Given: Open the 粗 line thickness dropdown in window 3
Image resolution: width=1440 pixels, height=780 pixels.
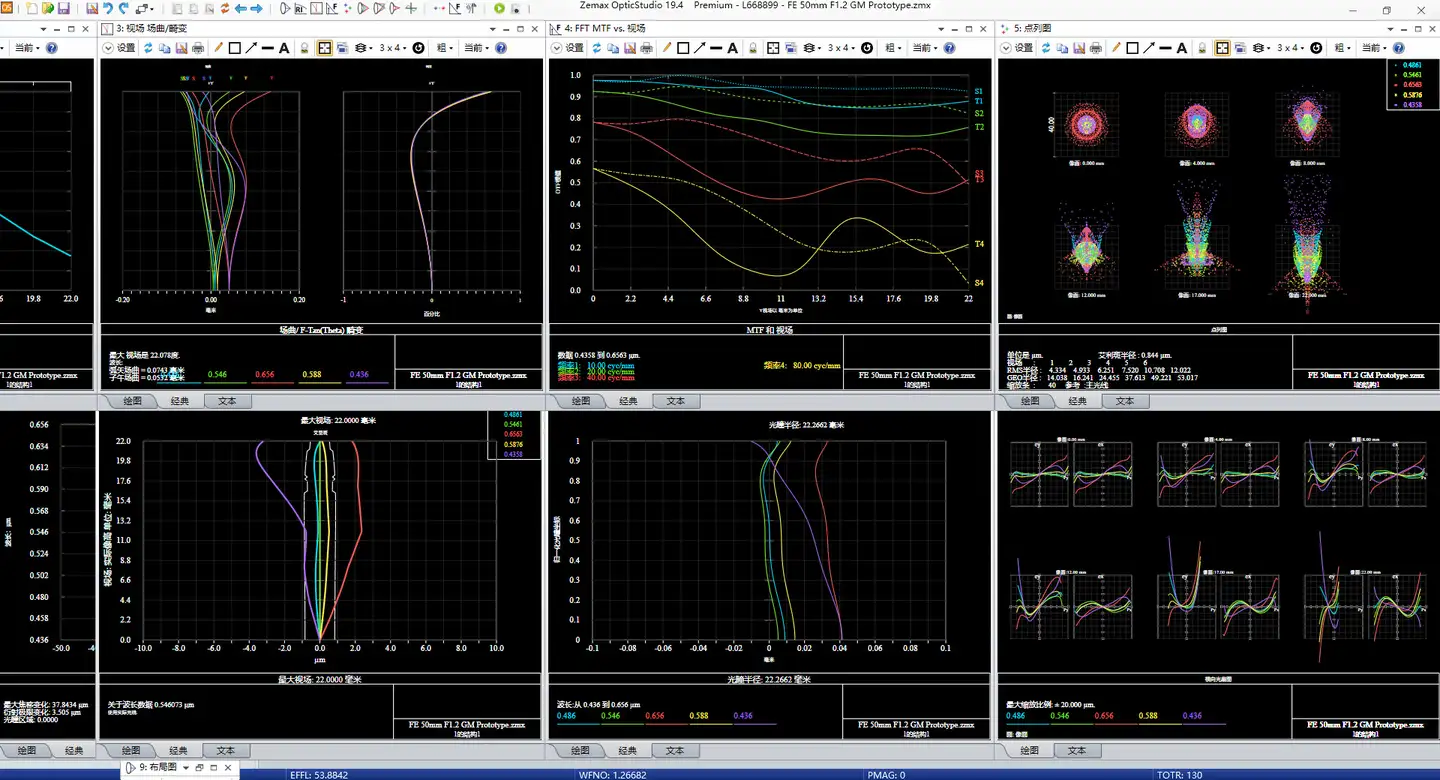Looking at the screenshot, I should (x=444, y=48).
